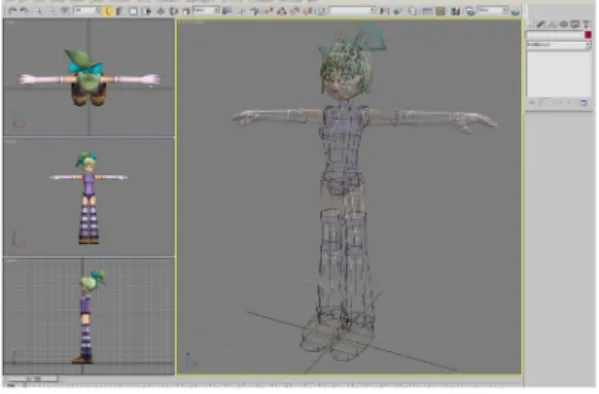
Task: Click the object name field in command panel
Action: [555, 35]
